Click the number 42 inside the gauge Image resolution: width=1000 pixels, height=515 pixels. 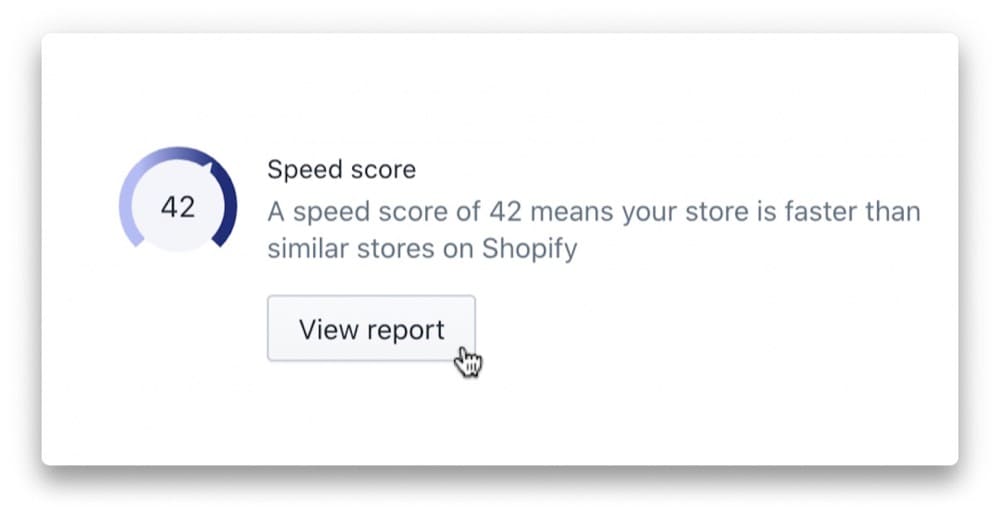pos(178,207)
